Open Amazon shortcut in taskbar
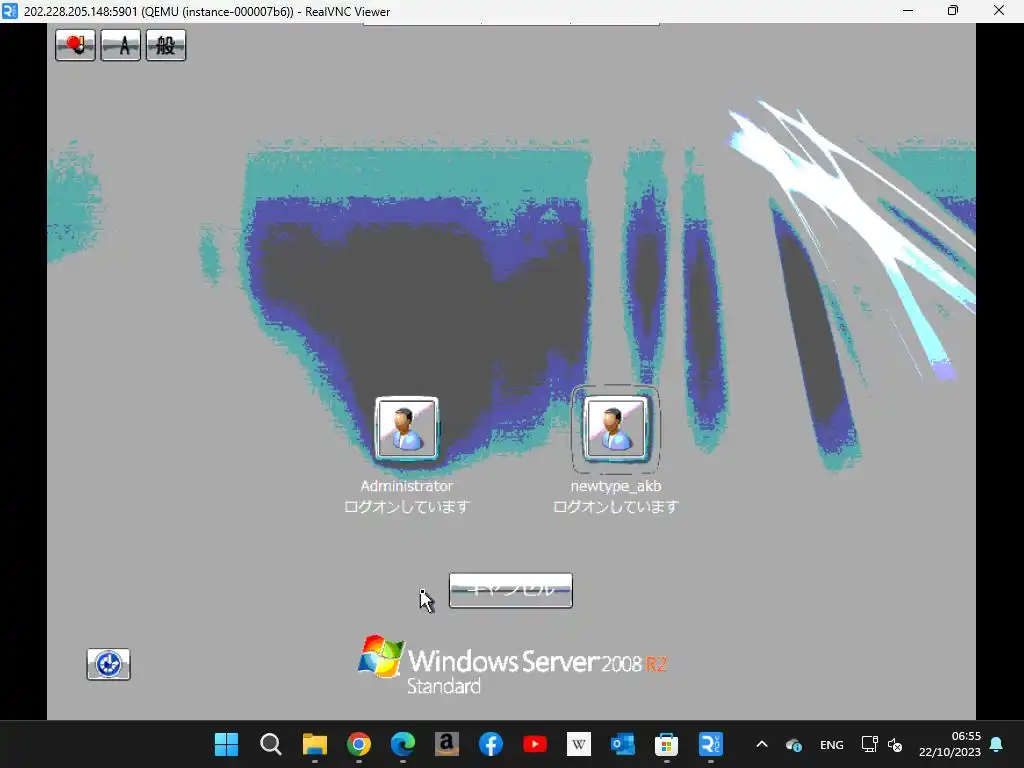The width and height of the screenshot is (1024, 768). 447,744
